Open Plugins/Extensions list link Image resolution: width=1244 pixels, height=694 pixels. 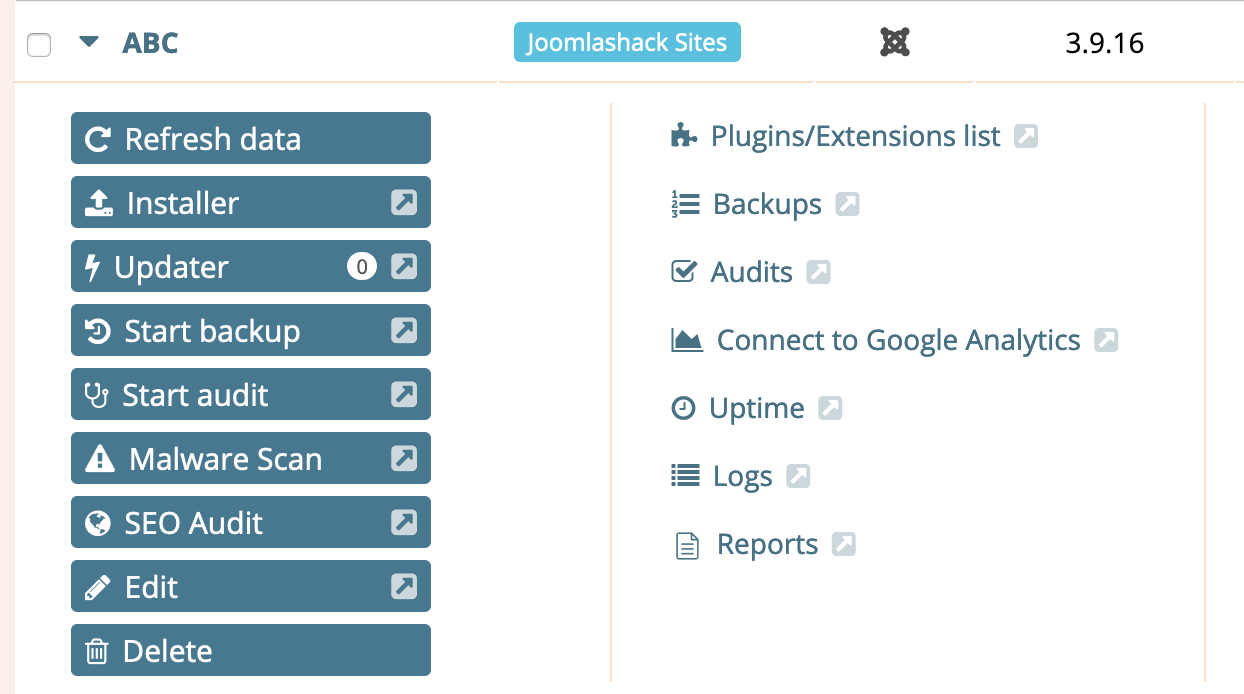click(855, 136)
